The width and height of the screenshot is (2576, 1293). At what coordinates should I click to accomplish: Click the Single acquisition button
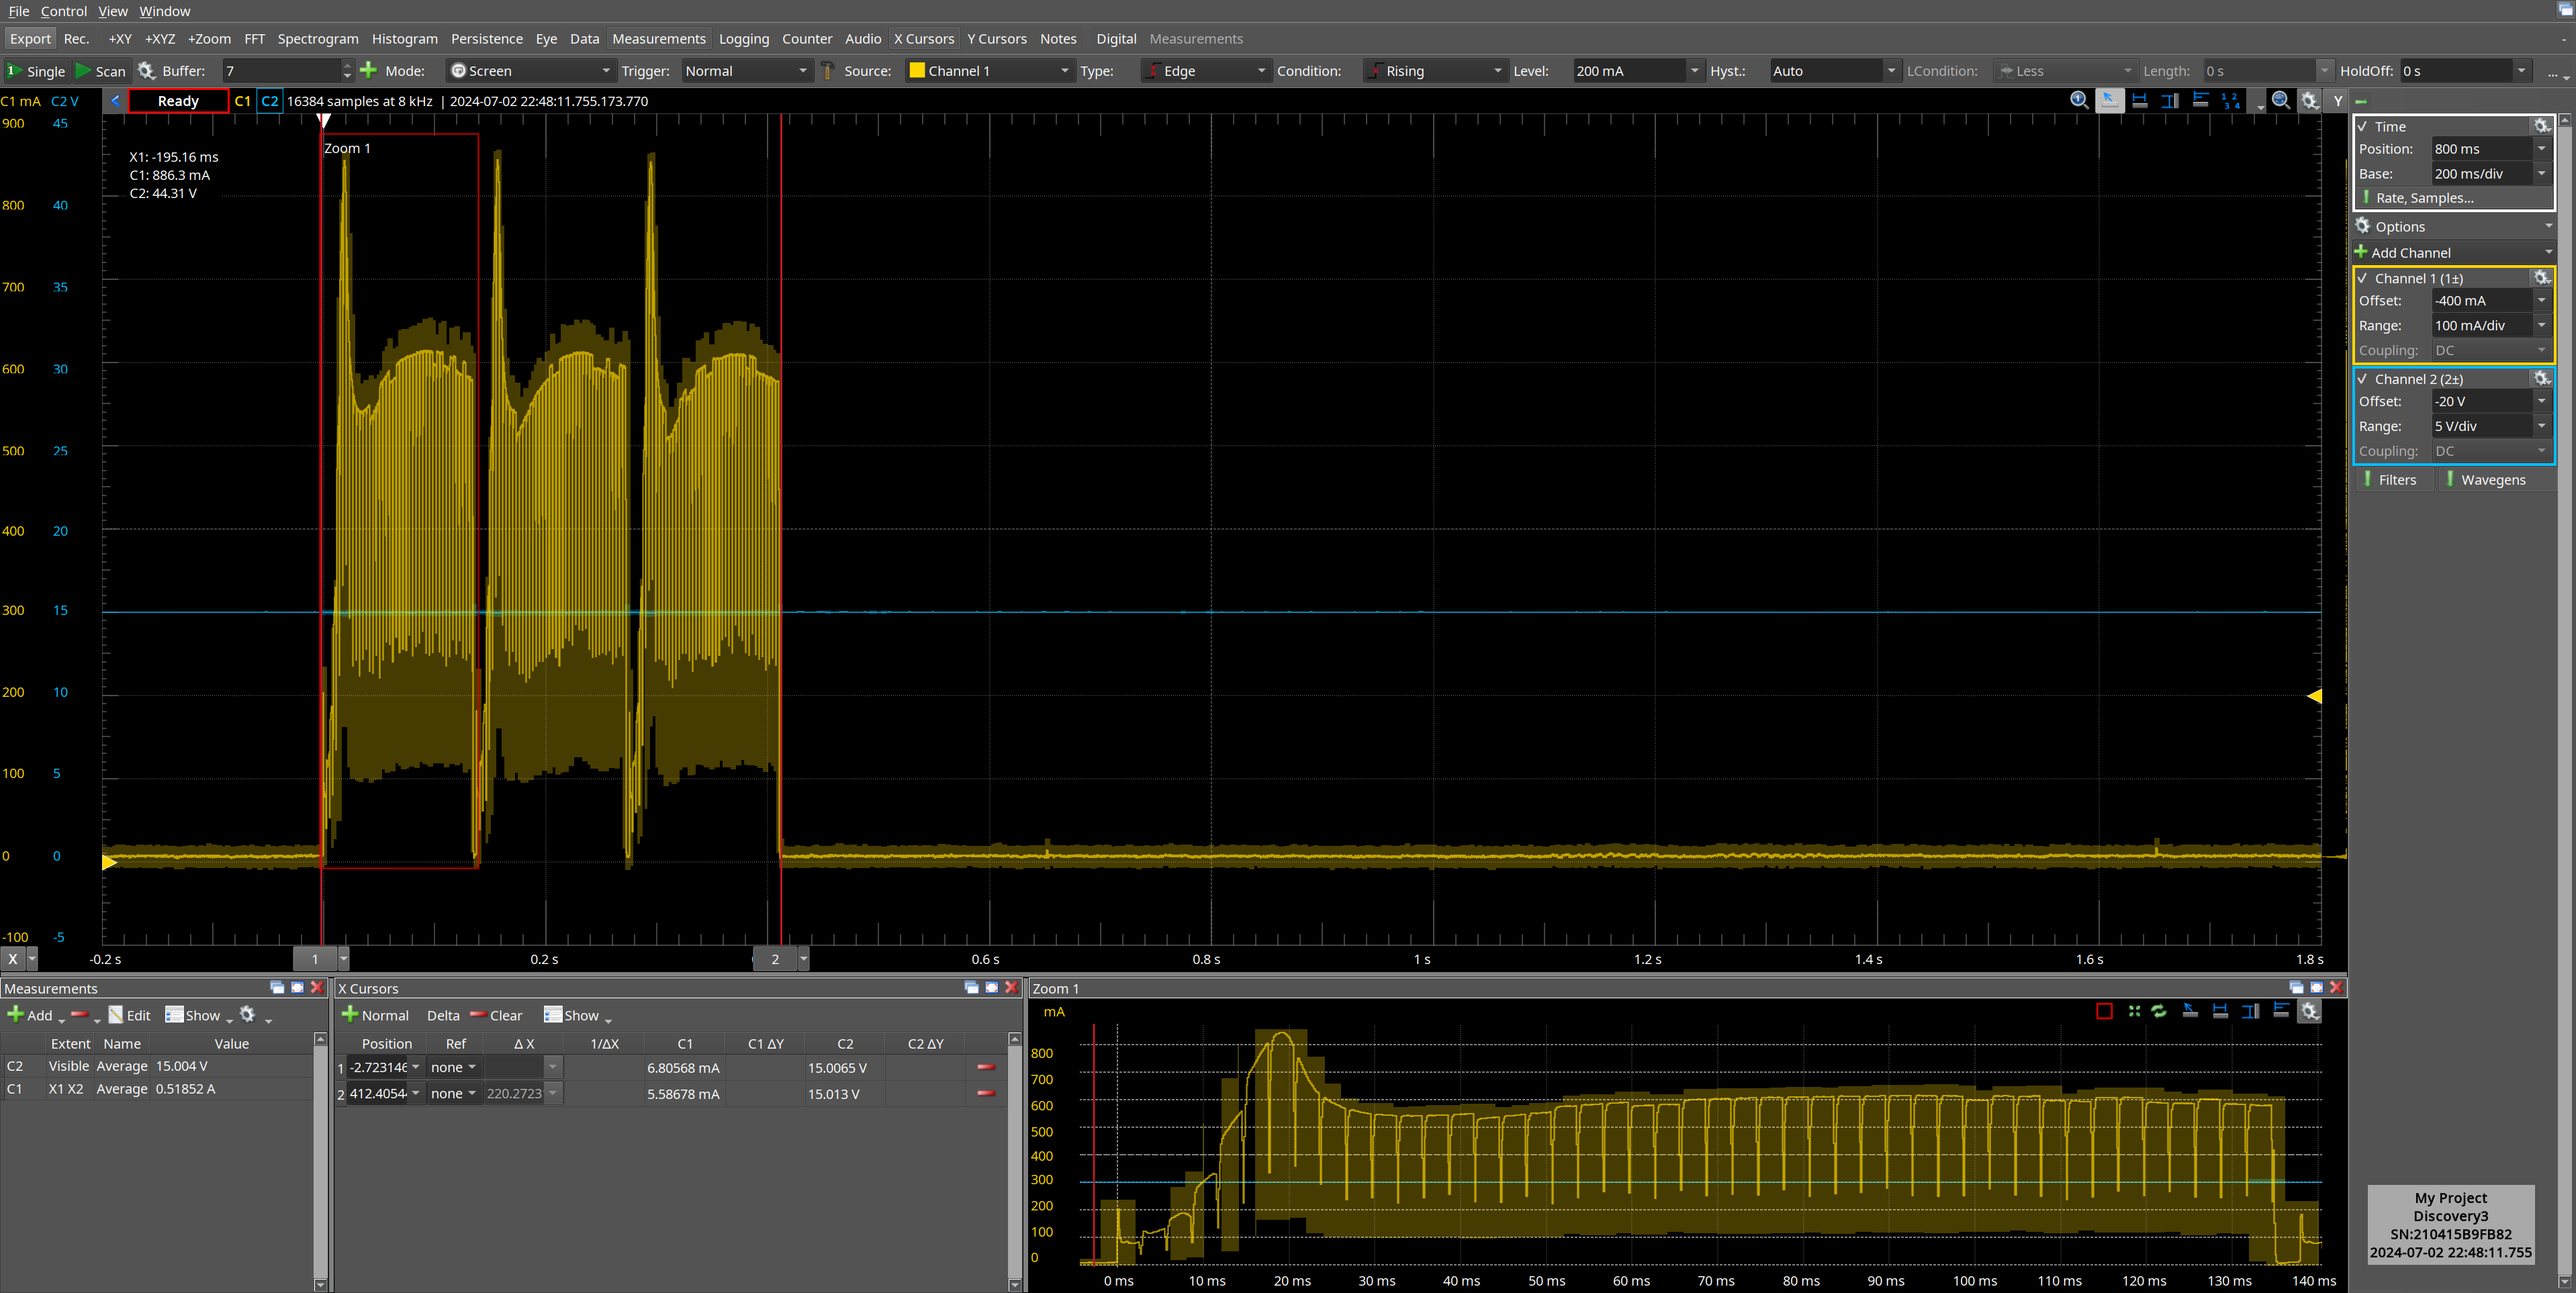coord(36,71)
